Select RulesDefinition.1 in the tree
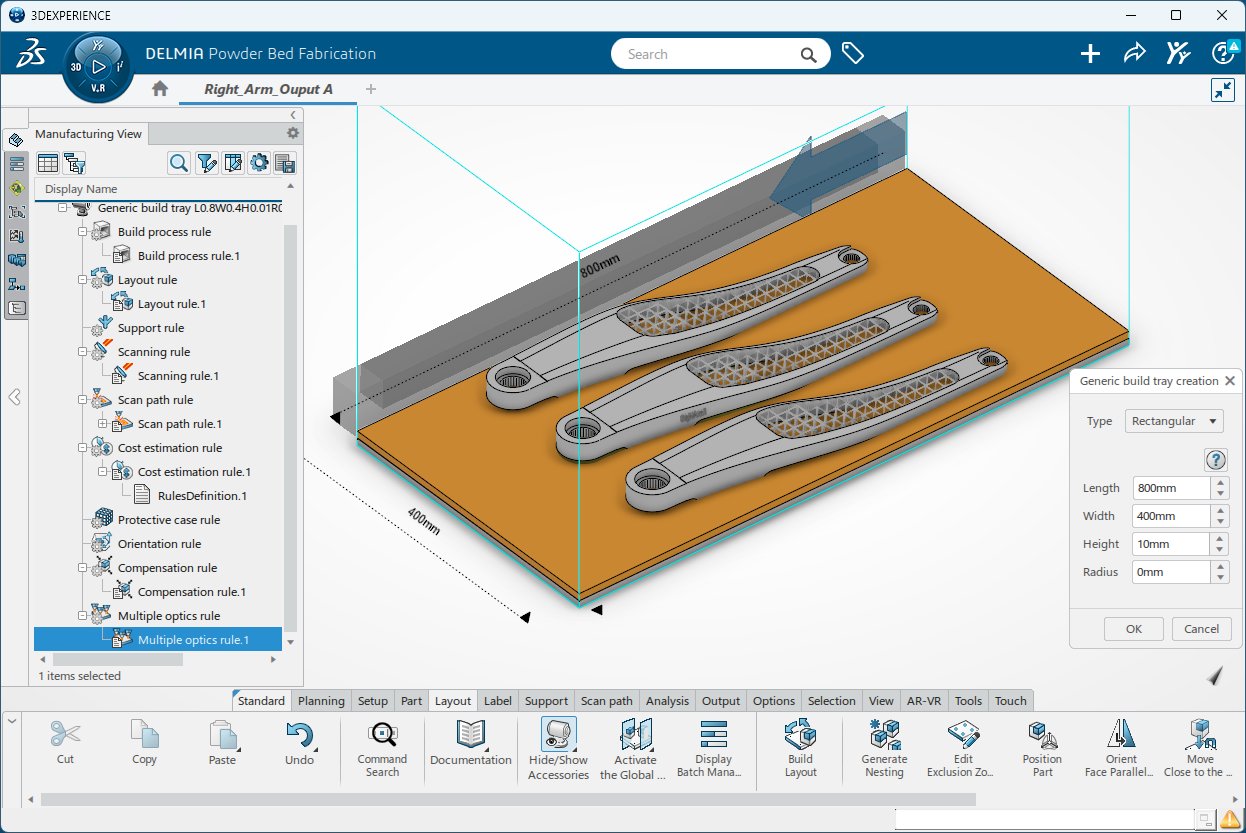The height and width of the screenshot is (833, 1246). 202,496
